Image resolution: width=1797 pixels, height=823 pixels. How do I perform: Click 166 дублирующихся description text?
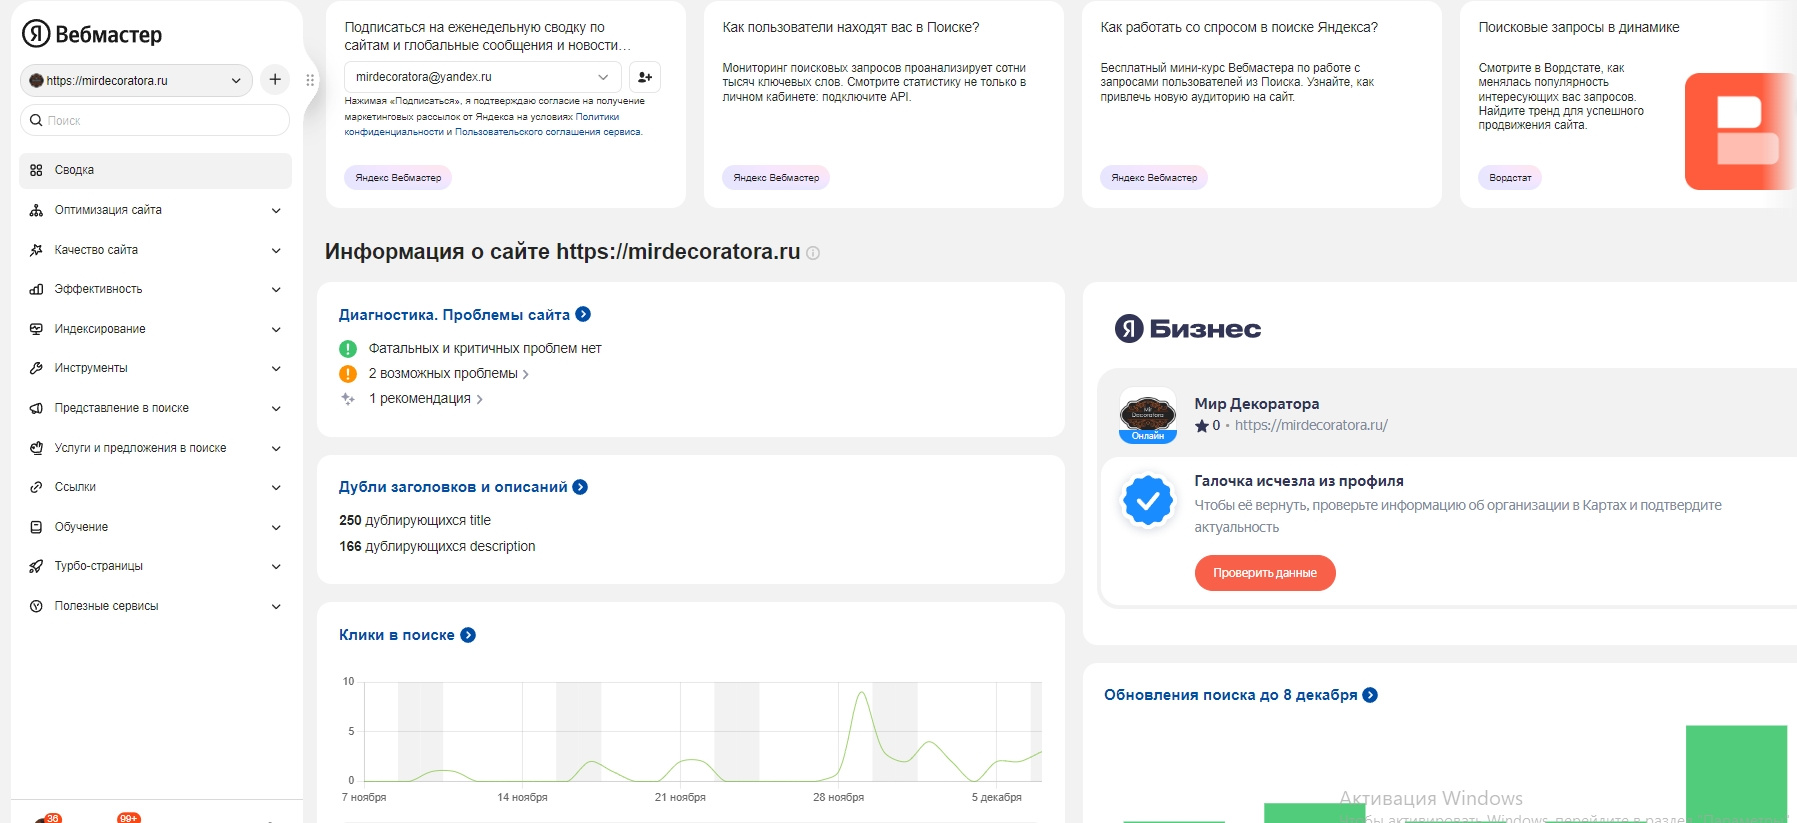click(x=437, y=547)
